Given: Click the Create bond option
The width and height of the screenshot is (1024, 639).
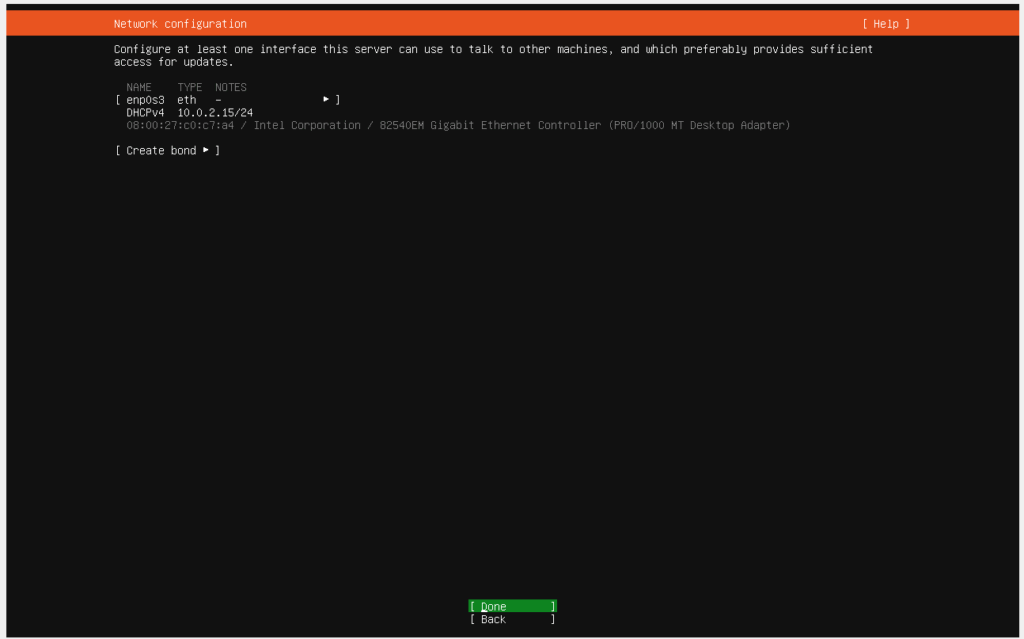Looking at the screenshot, I should point(161,151).
